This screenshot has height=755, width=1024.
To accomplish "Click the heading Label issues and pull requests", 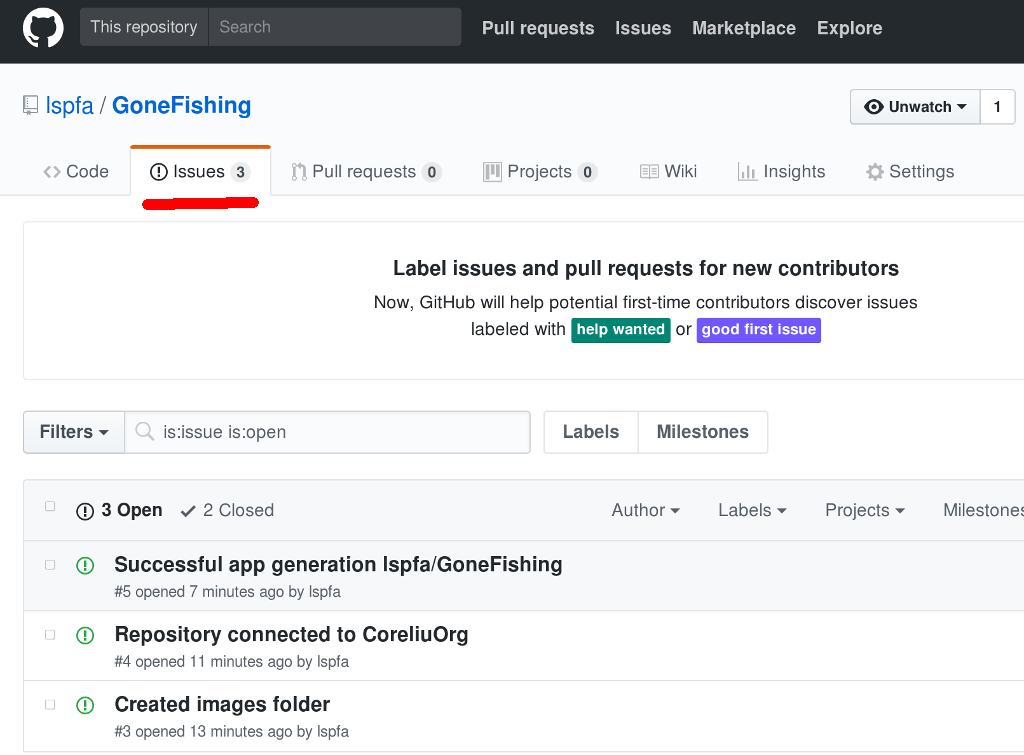I will click(646, 268).
